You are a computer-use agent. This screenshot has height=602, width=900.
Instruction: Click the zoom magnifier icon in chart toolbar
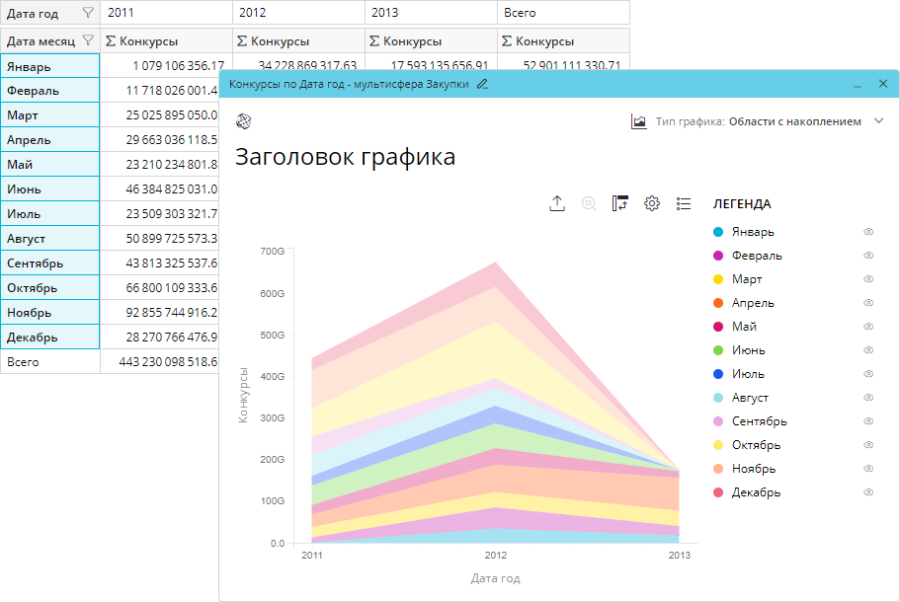(589, 203)
